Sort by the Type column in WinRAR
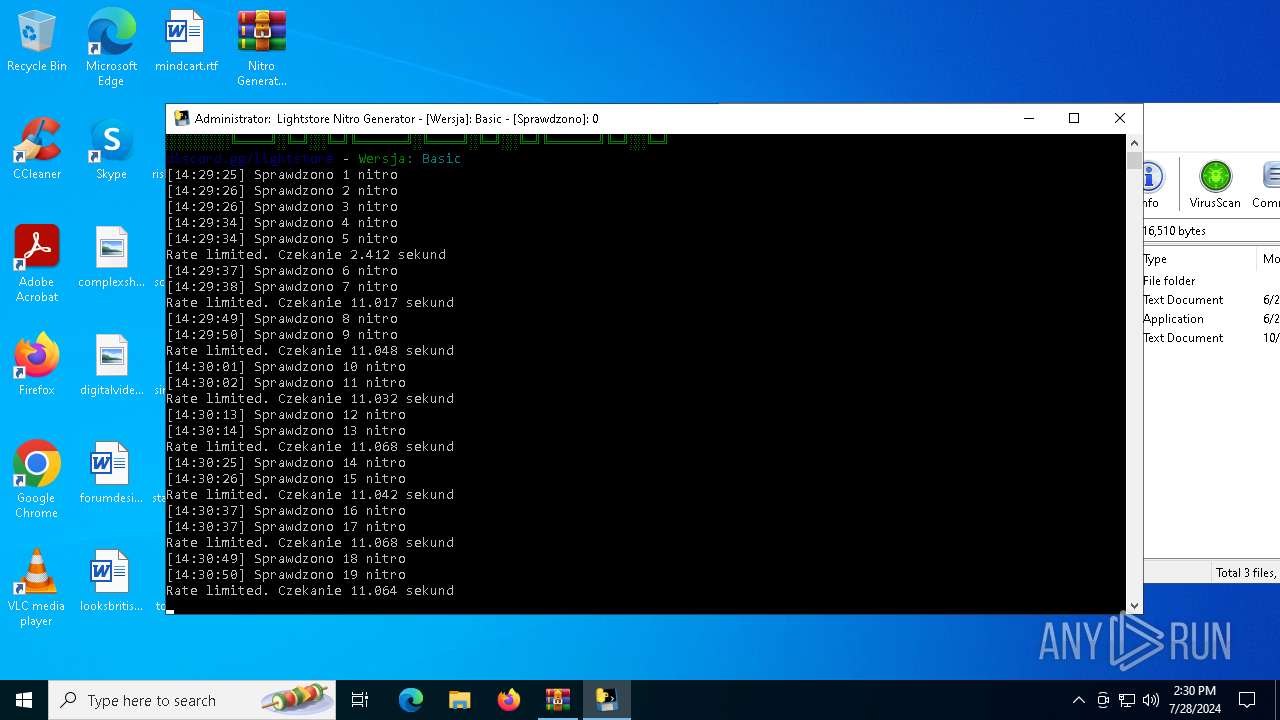Image resolution: width=1280 pixels, height=720 pixels. (1198, 258)
